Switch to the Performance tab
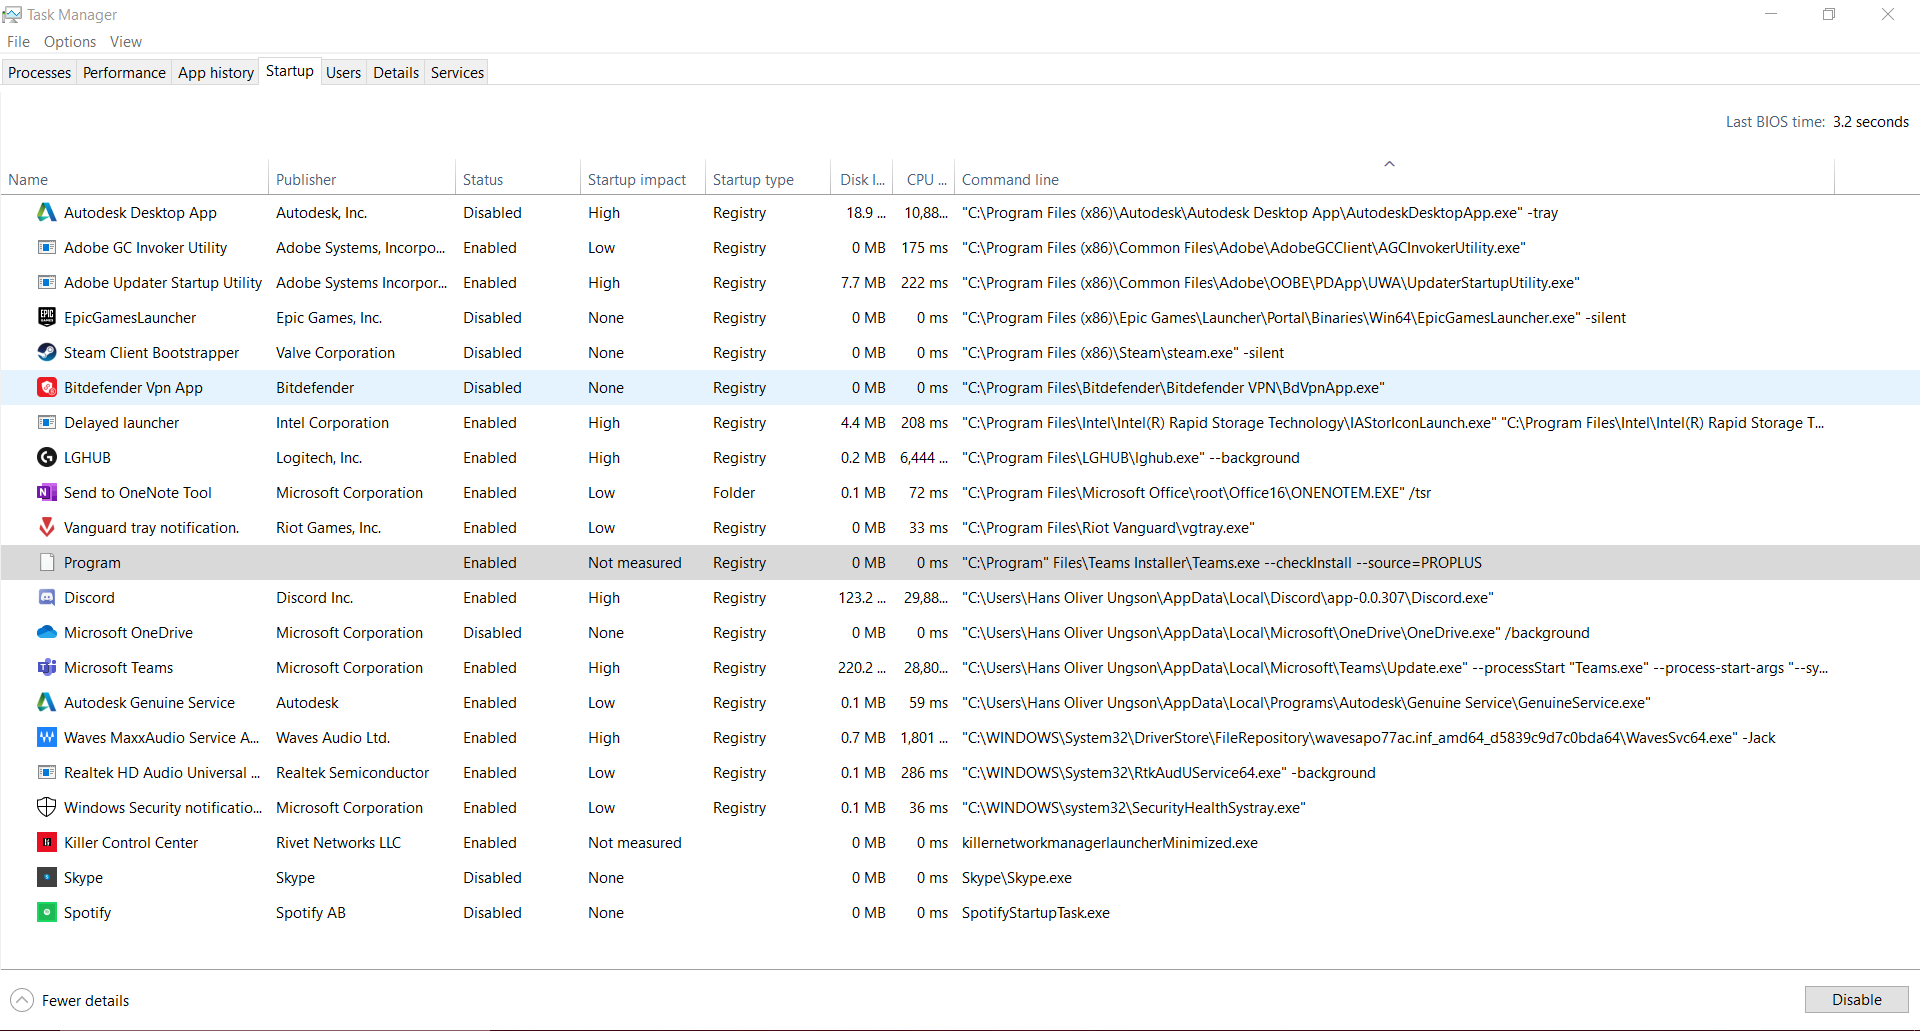This screenshot has height=1031, width=1920. tap(124, 73)
